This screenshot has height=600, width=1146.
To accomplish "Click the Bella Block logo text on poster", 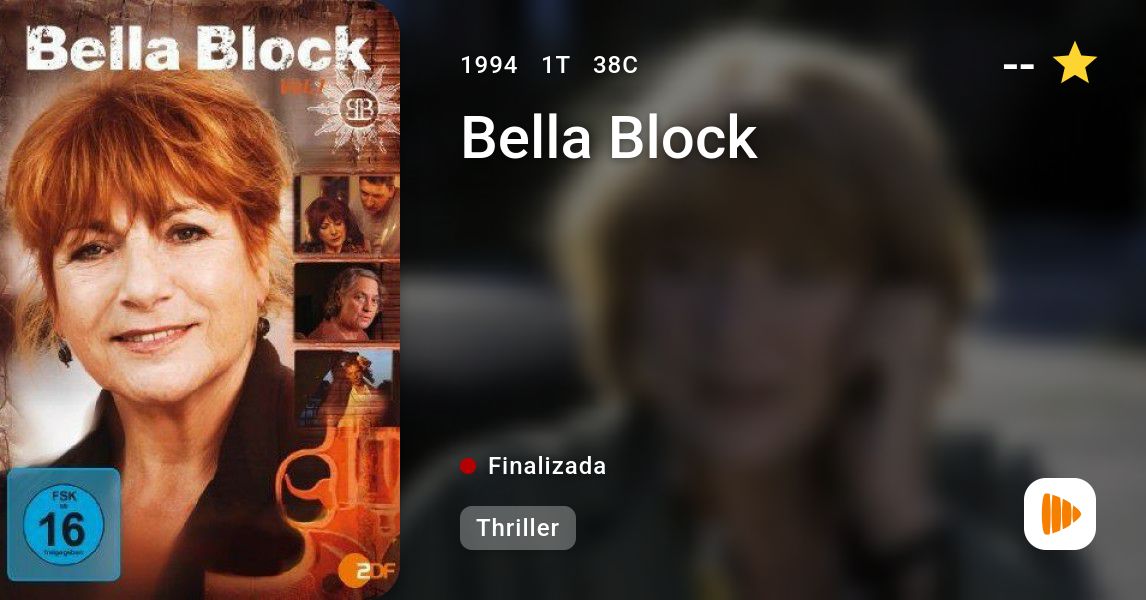I will point(197,51).
